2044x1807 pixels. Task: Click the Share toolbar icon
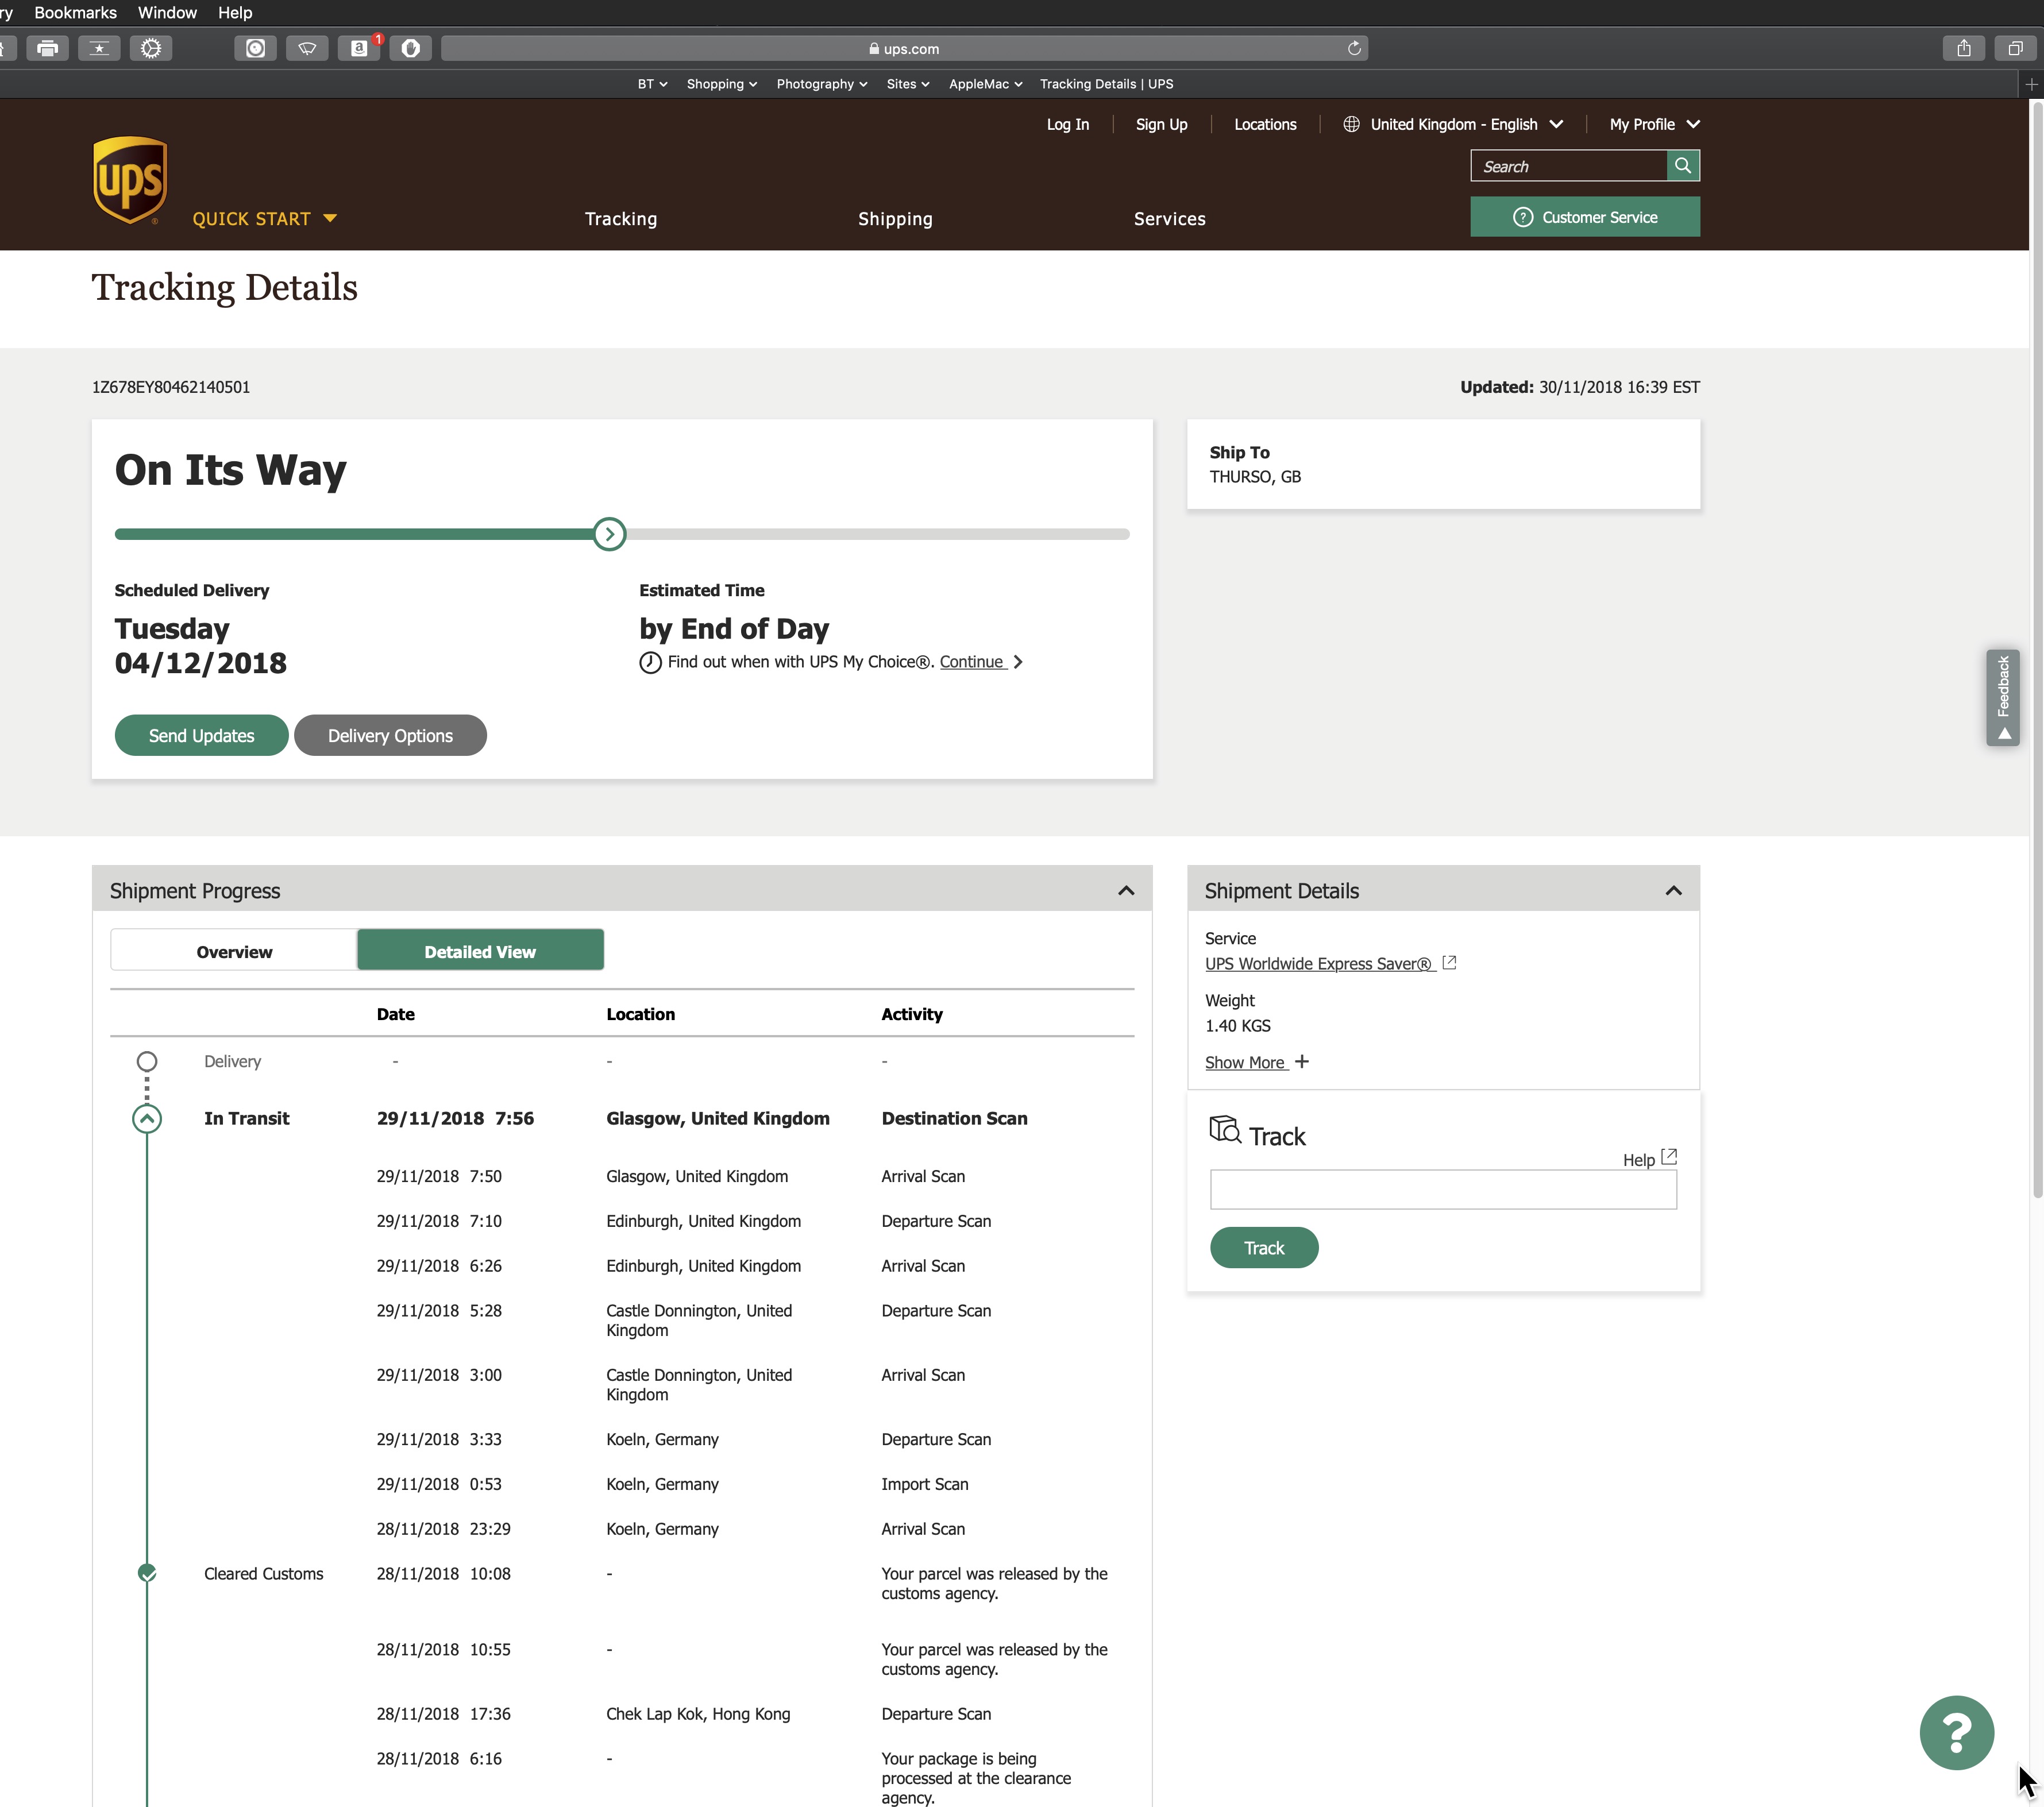tap(1964, 48)
